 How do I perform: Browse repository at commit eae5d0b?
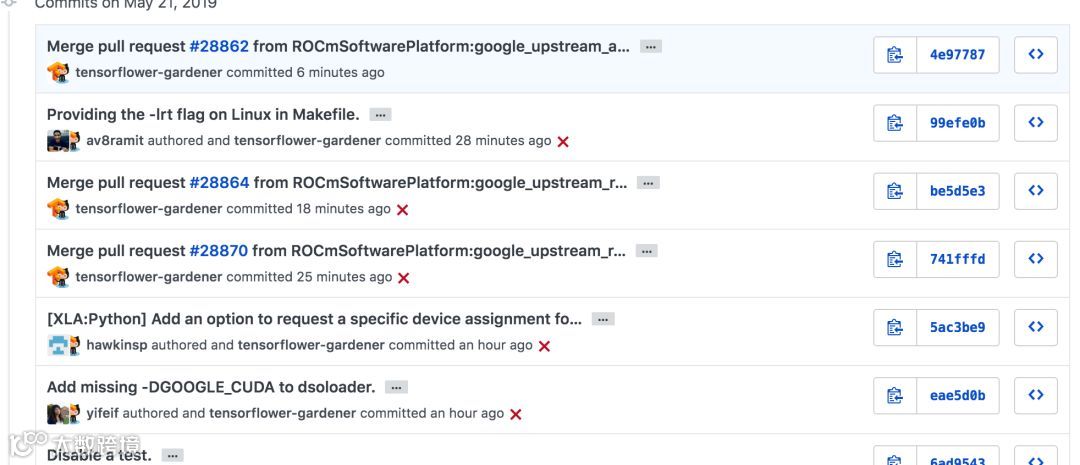click(1036, 395)
